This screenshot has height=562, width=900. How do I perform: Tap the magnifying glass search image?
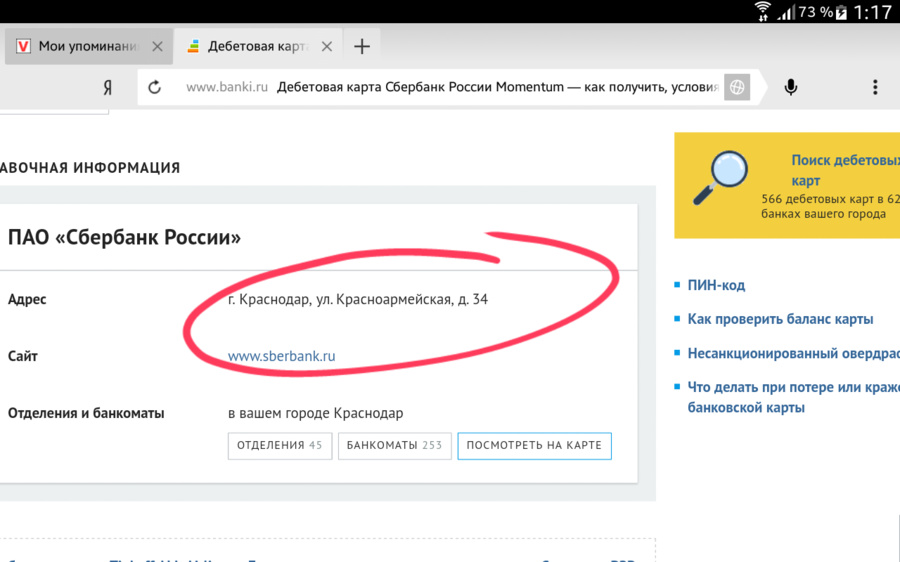click(720, 177)
